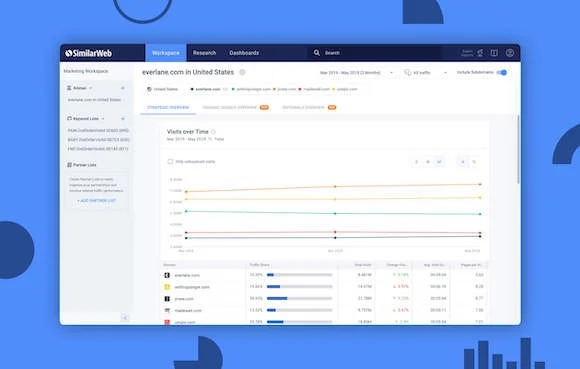Viewport: 580px width, 369px height.
Task: Open everlane.com in United States arena
Action: [x=94, y=100]
